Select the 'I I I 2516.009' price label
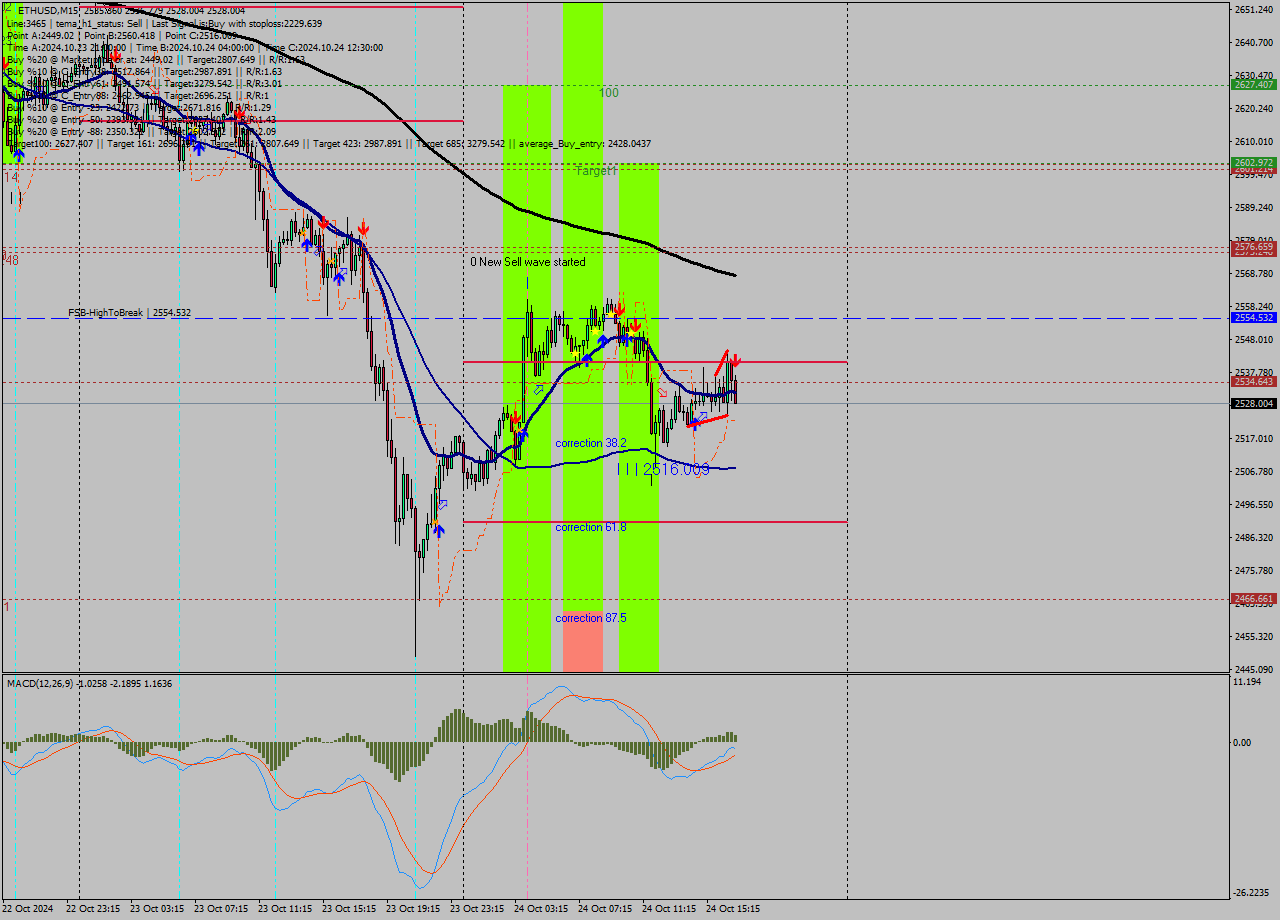The height and width of the screenshot is (920, 1280). [x=663, y=469]
